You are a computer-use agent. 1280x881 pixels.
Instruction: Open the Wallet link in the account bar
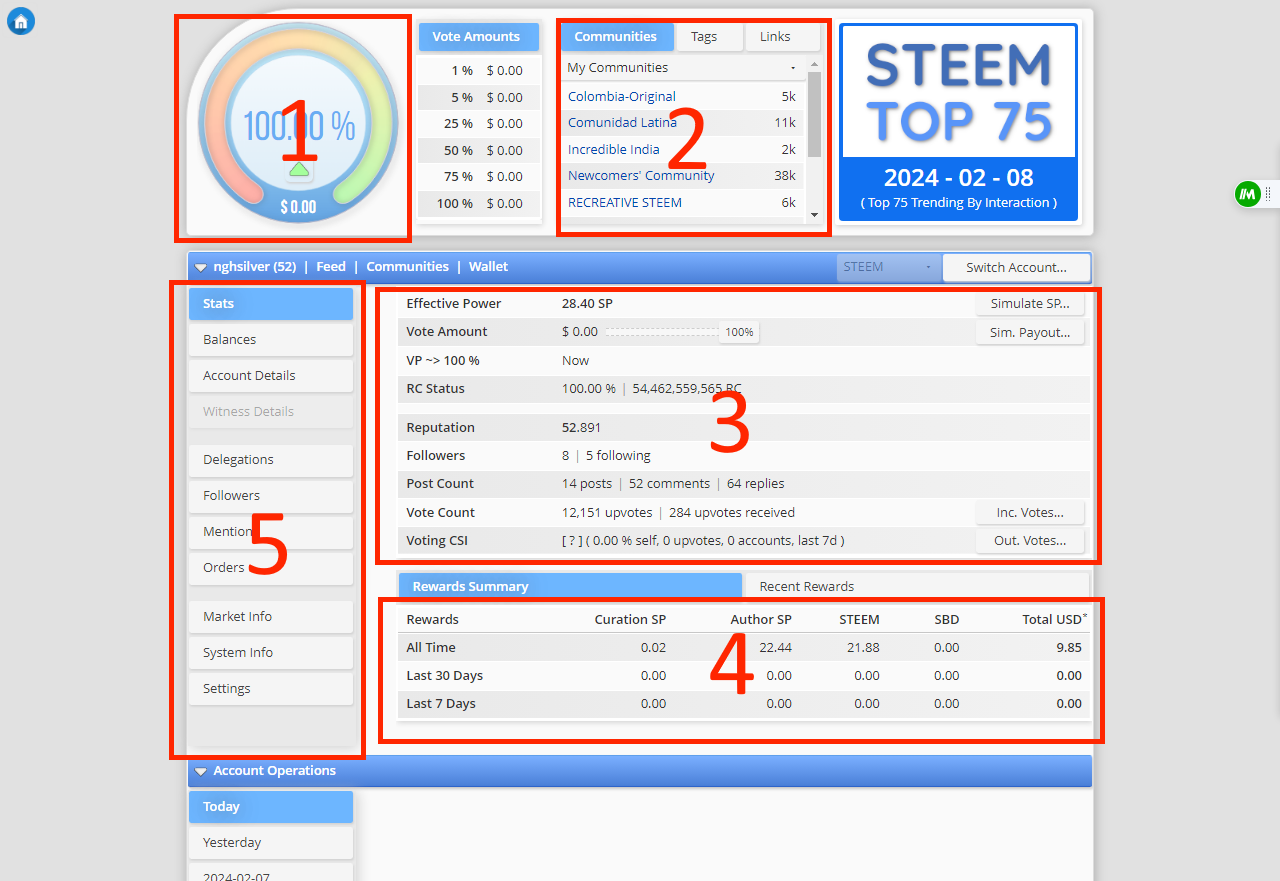pyautogui.click(x=488, y=267)
